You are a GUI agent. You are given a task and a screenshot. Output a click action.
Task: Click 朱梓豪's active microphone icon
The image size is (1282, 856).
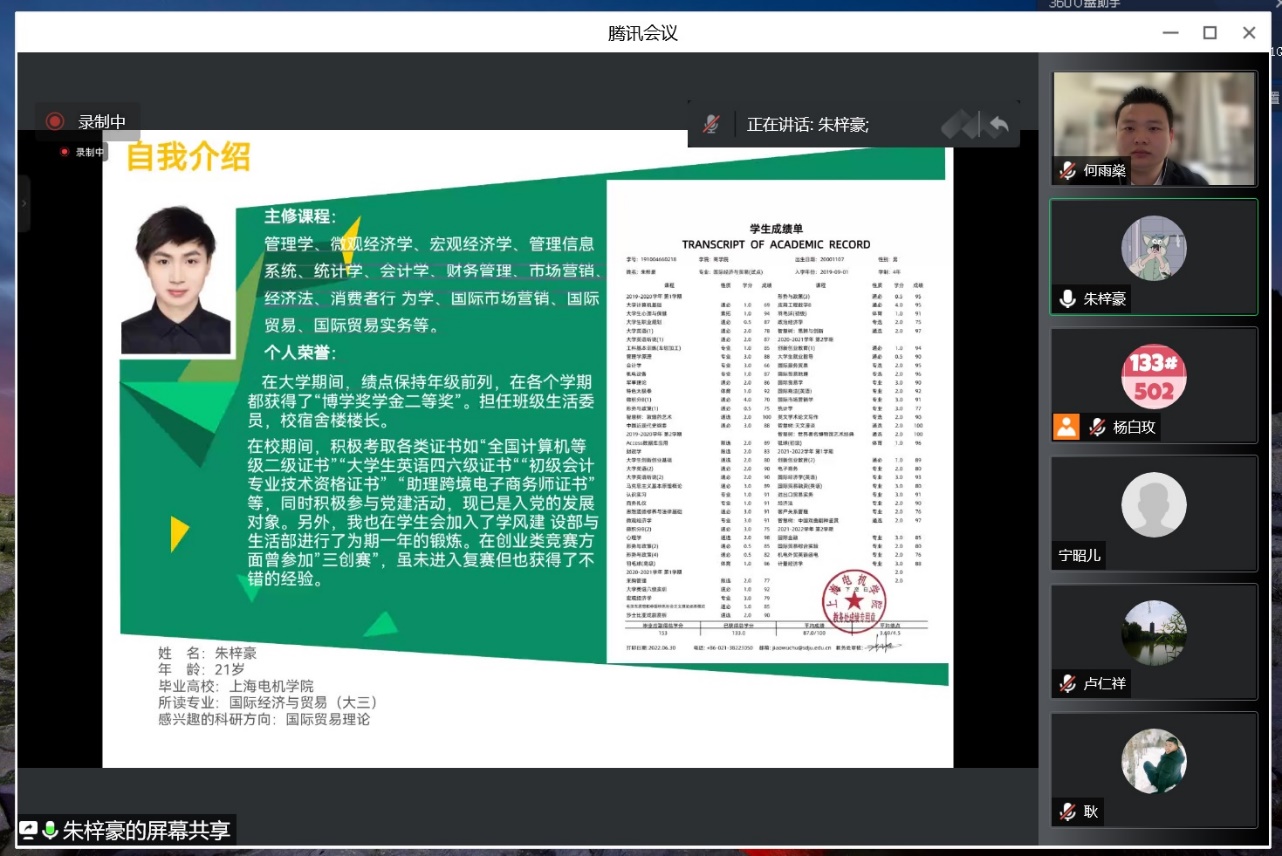[x=1068, y=299]
